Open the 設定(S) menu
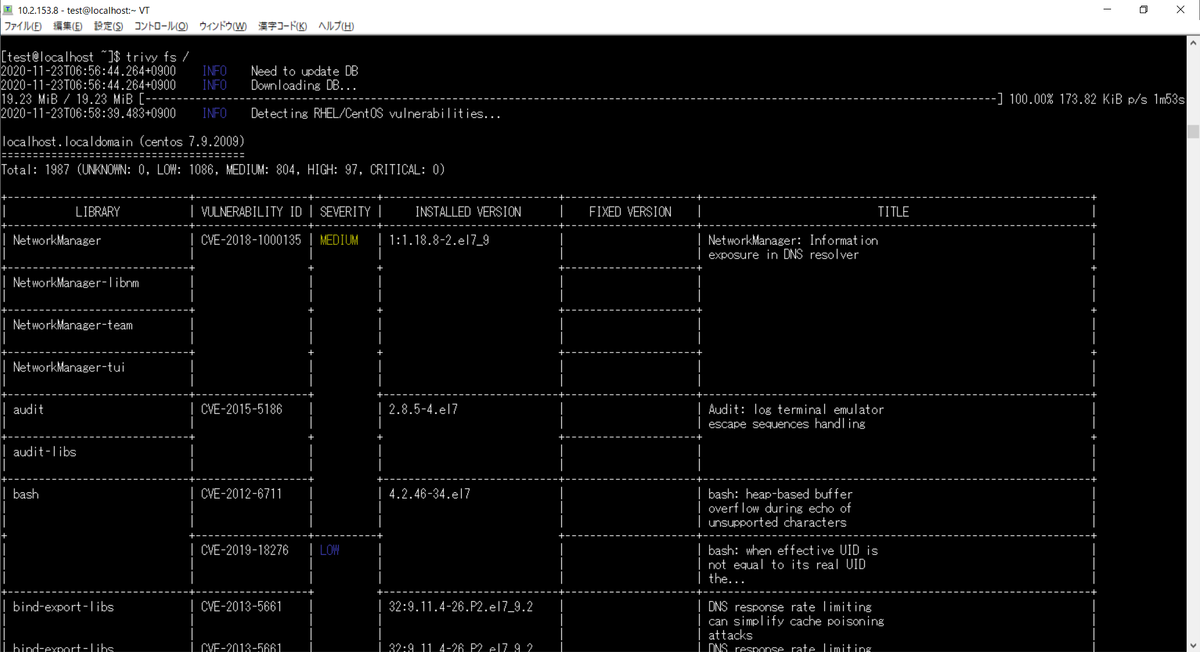 [x=109, y=26]
